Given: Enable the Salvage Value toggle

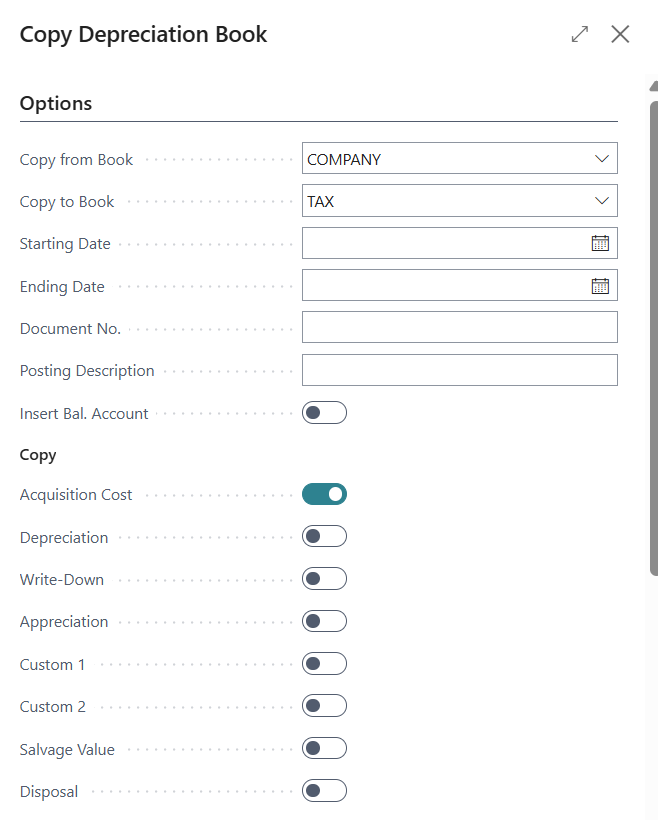Looking at the screenshot, I should coord(324,748).
